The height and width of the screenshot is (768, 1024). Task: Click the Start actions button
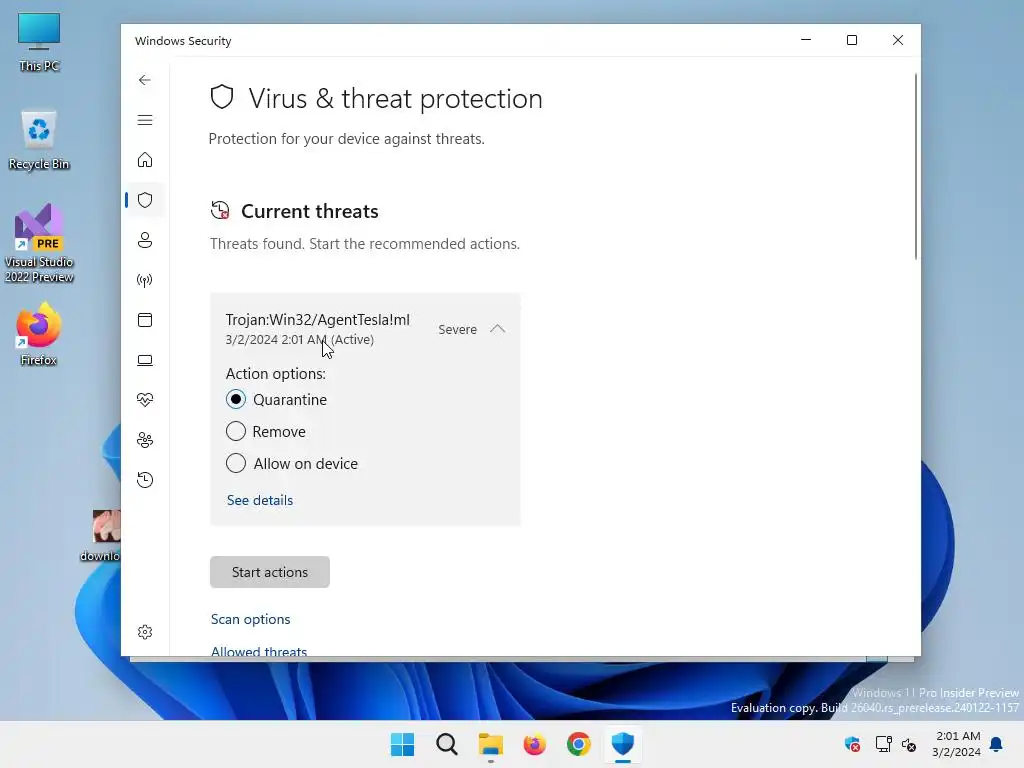(x=270, y=572)
